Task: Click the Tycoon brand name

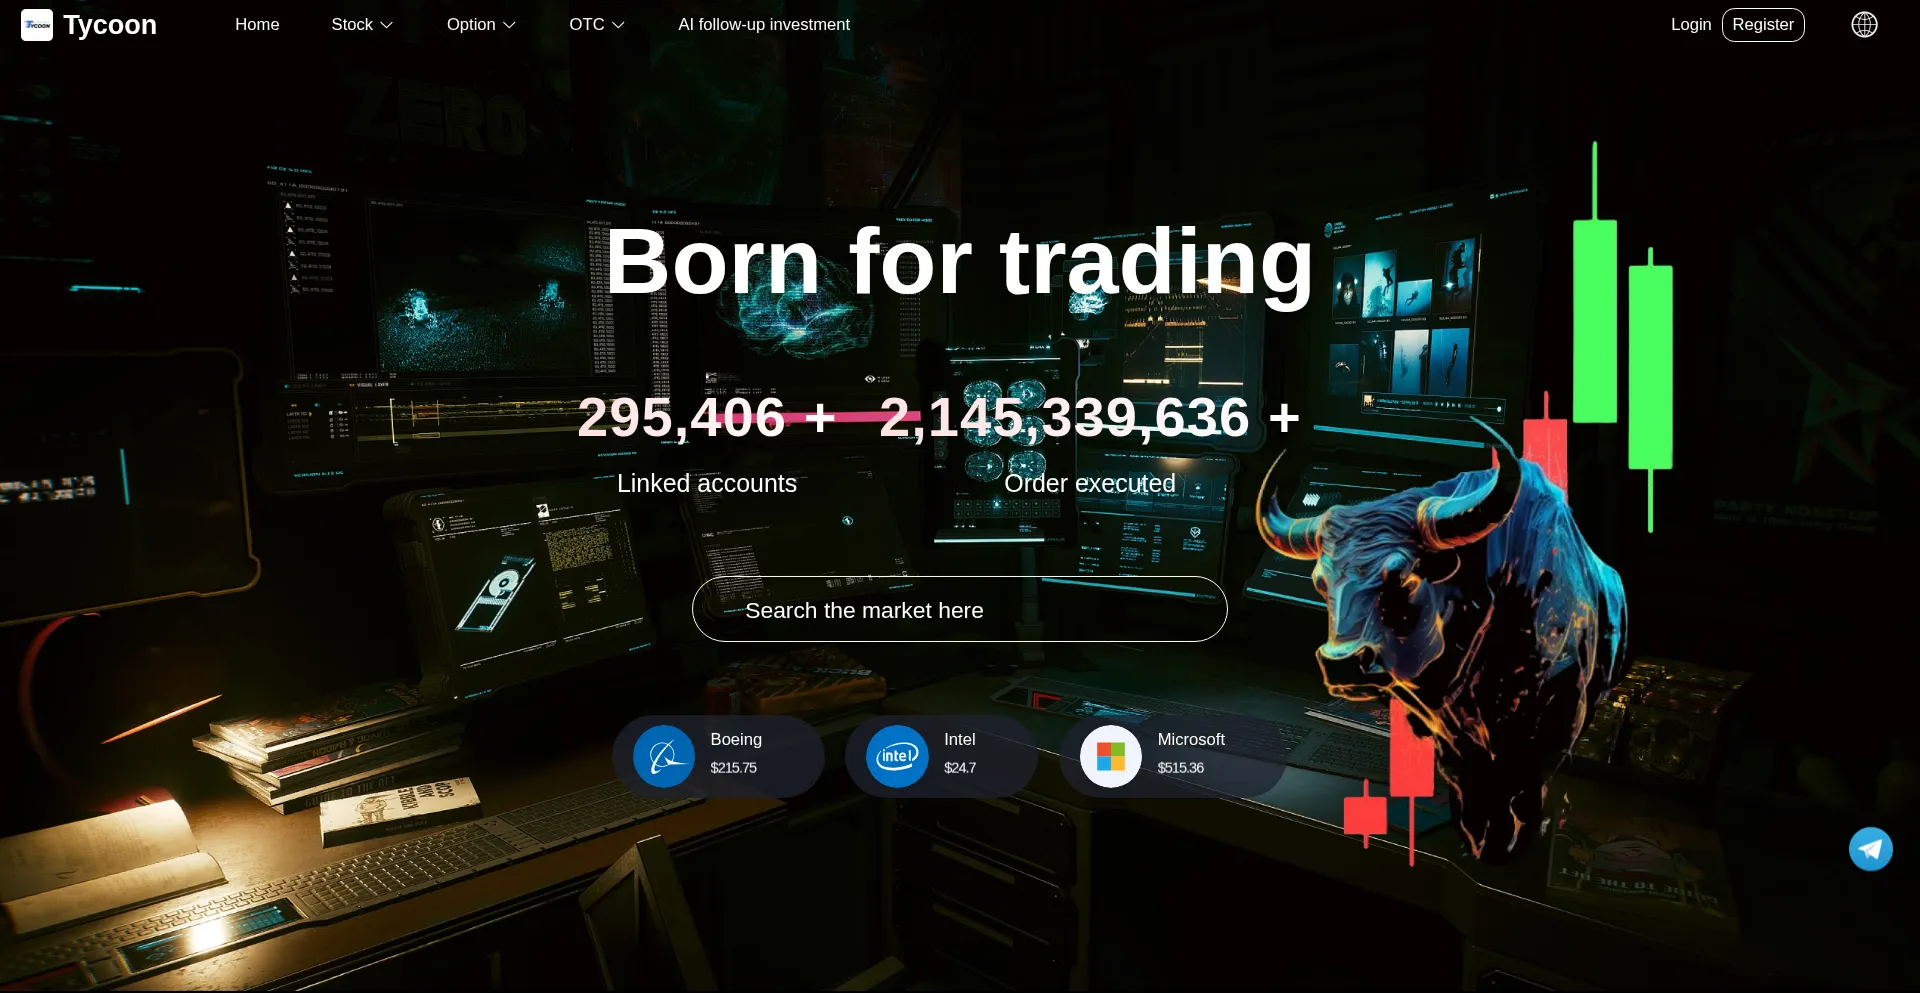Action: coord(110,25)
